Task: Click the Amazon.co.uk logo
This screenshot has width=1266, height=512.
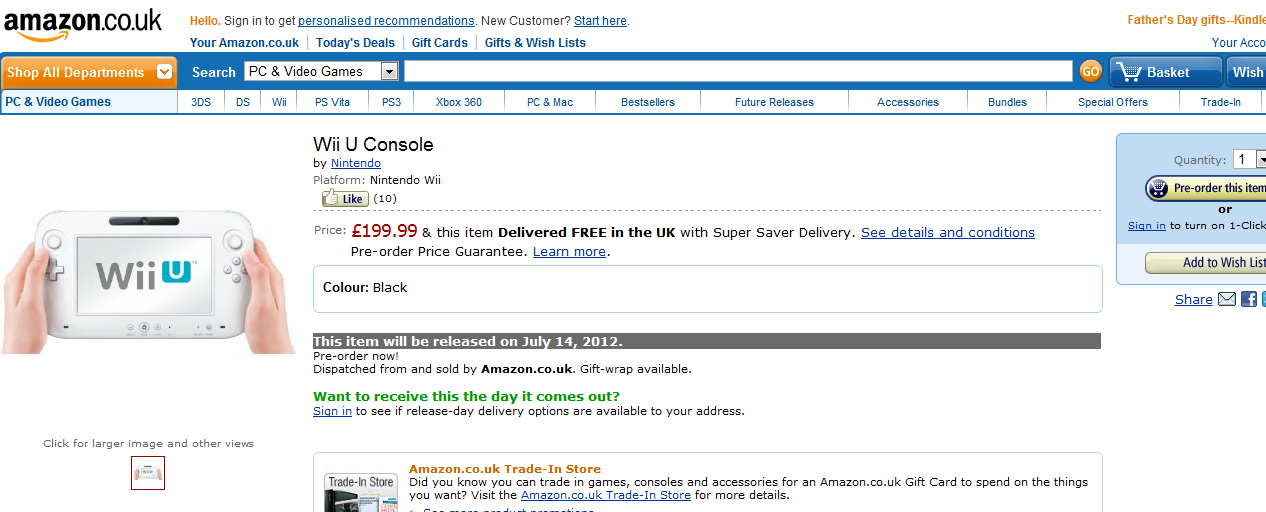Action: (x=82, y=25)
